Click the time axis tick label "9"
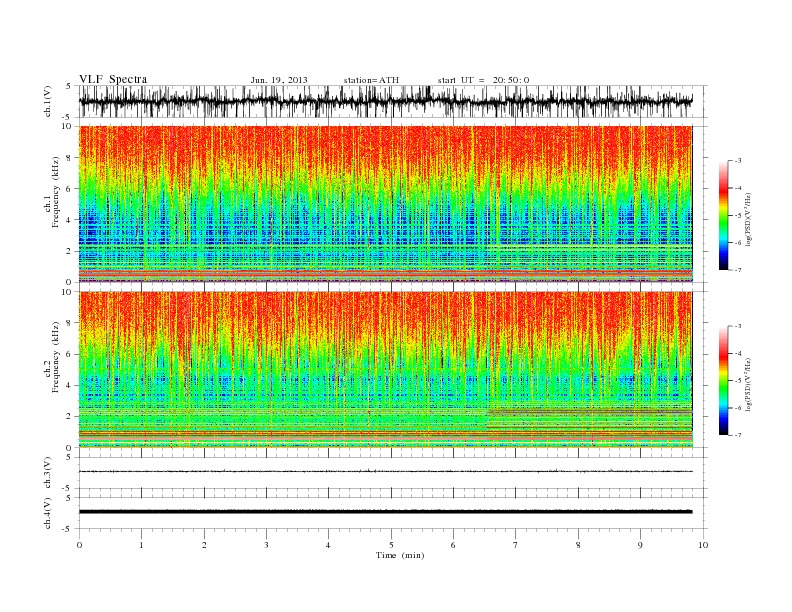The image size is (792, 612). [x=640, y=545]
